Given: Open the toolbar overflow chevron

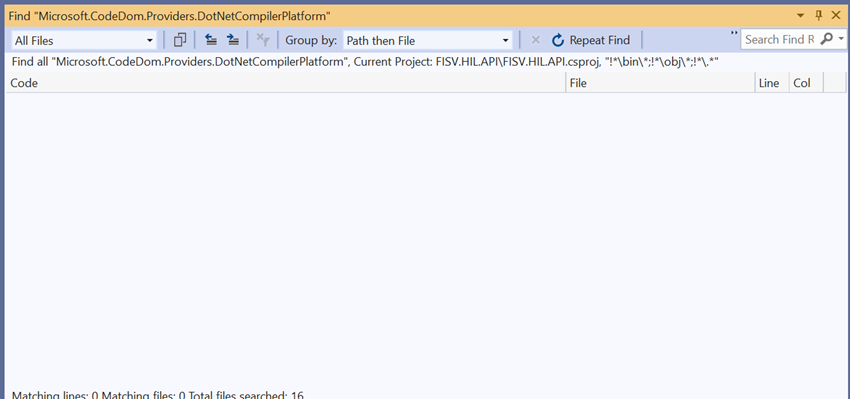Looking at the screenshot, I should (734, 34).
